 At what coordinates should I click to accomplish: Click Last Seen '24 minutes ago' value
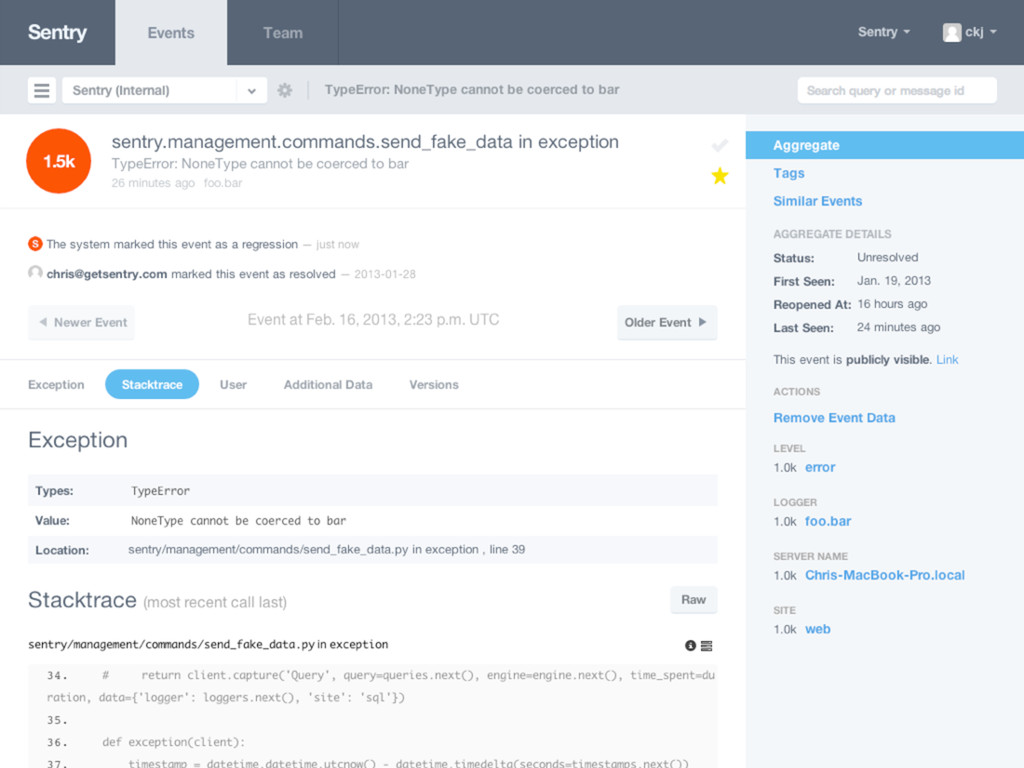point(899,327)
